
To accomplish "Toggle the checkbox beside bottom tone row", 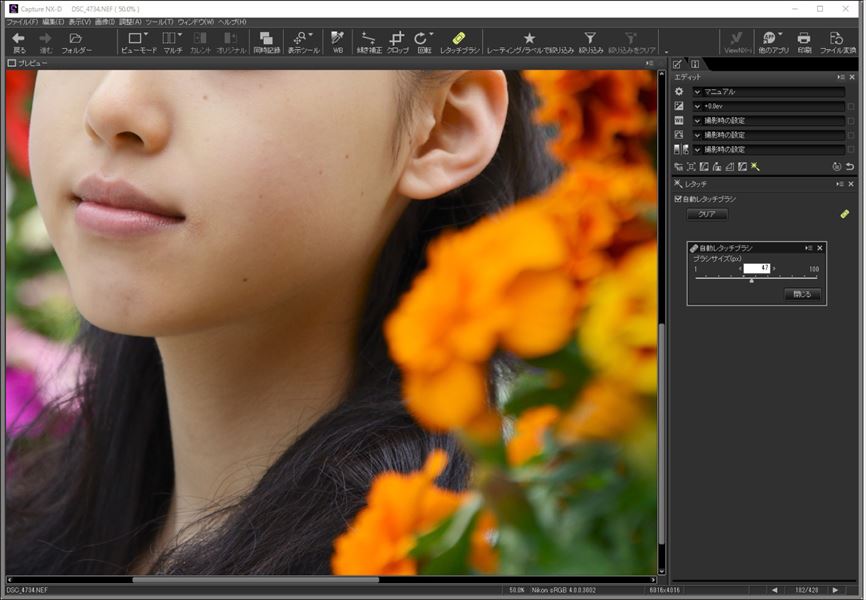I will click(x=851, y=150).
